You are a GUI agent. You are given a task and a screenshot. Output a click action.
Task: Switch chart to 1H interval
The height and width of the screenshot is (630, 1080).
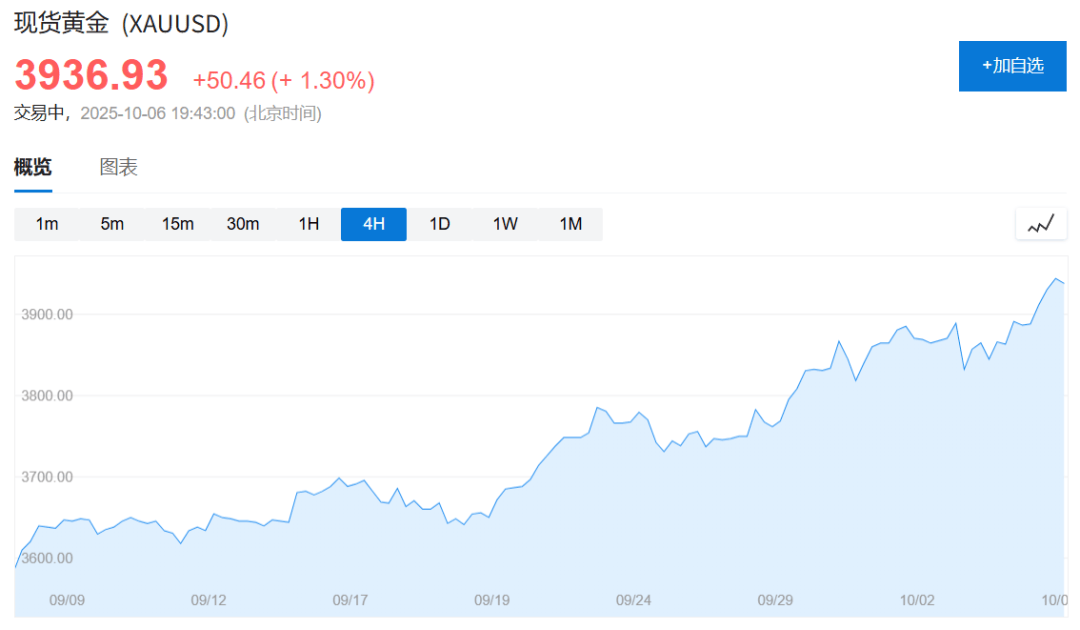pyautogui.click(x=309, y=224)
